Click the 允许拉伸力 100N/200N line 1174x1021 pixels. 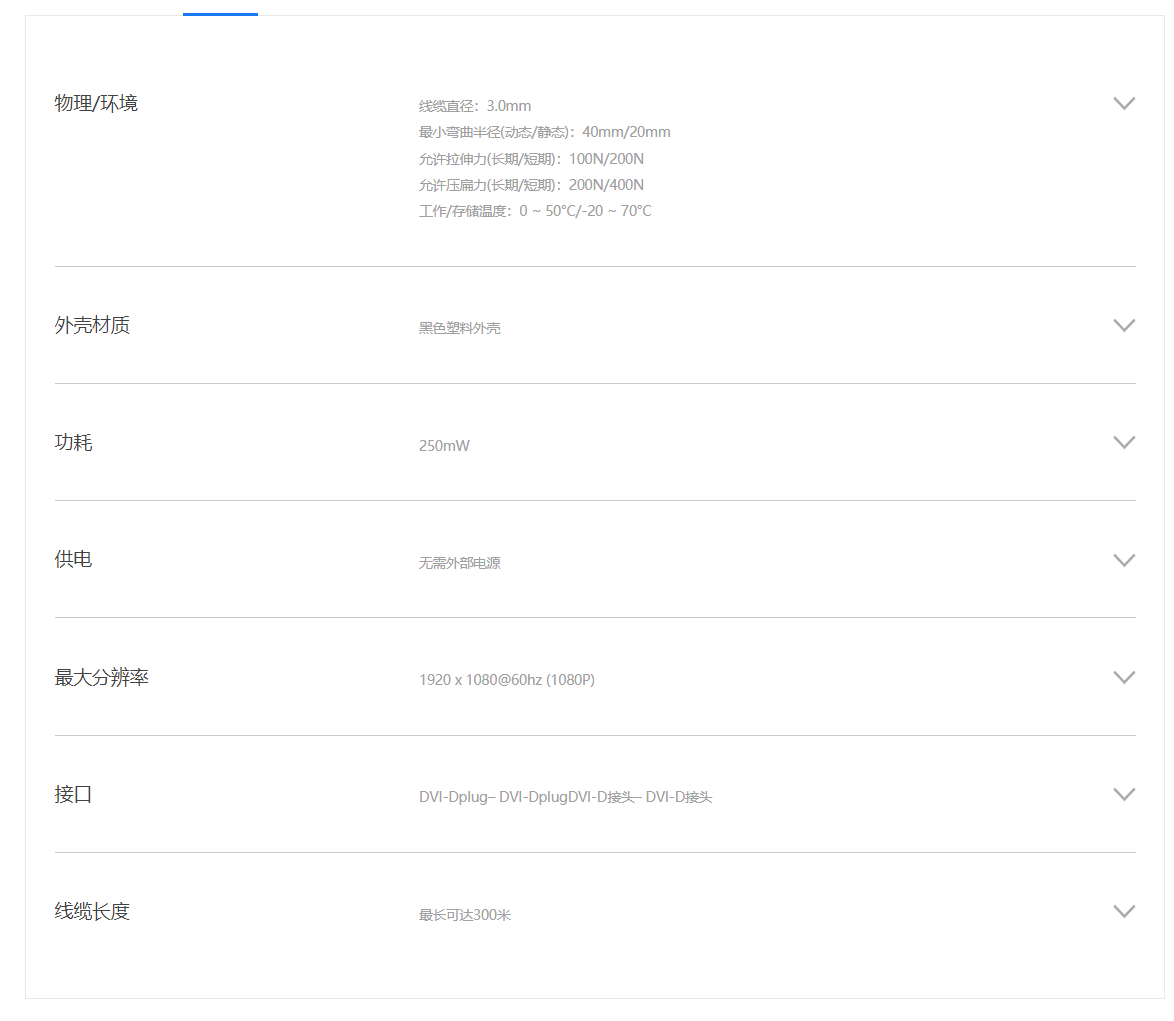531,159
